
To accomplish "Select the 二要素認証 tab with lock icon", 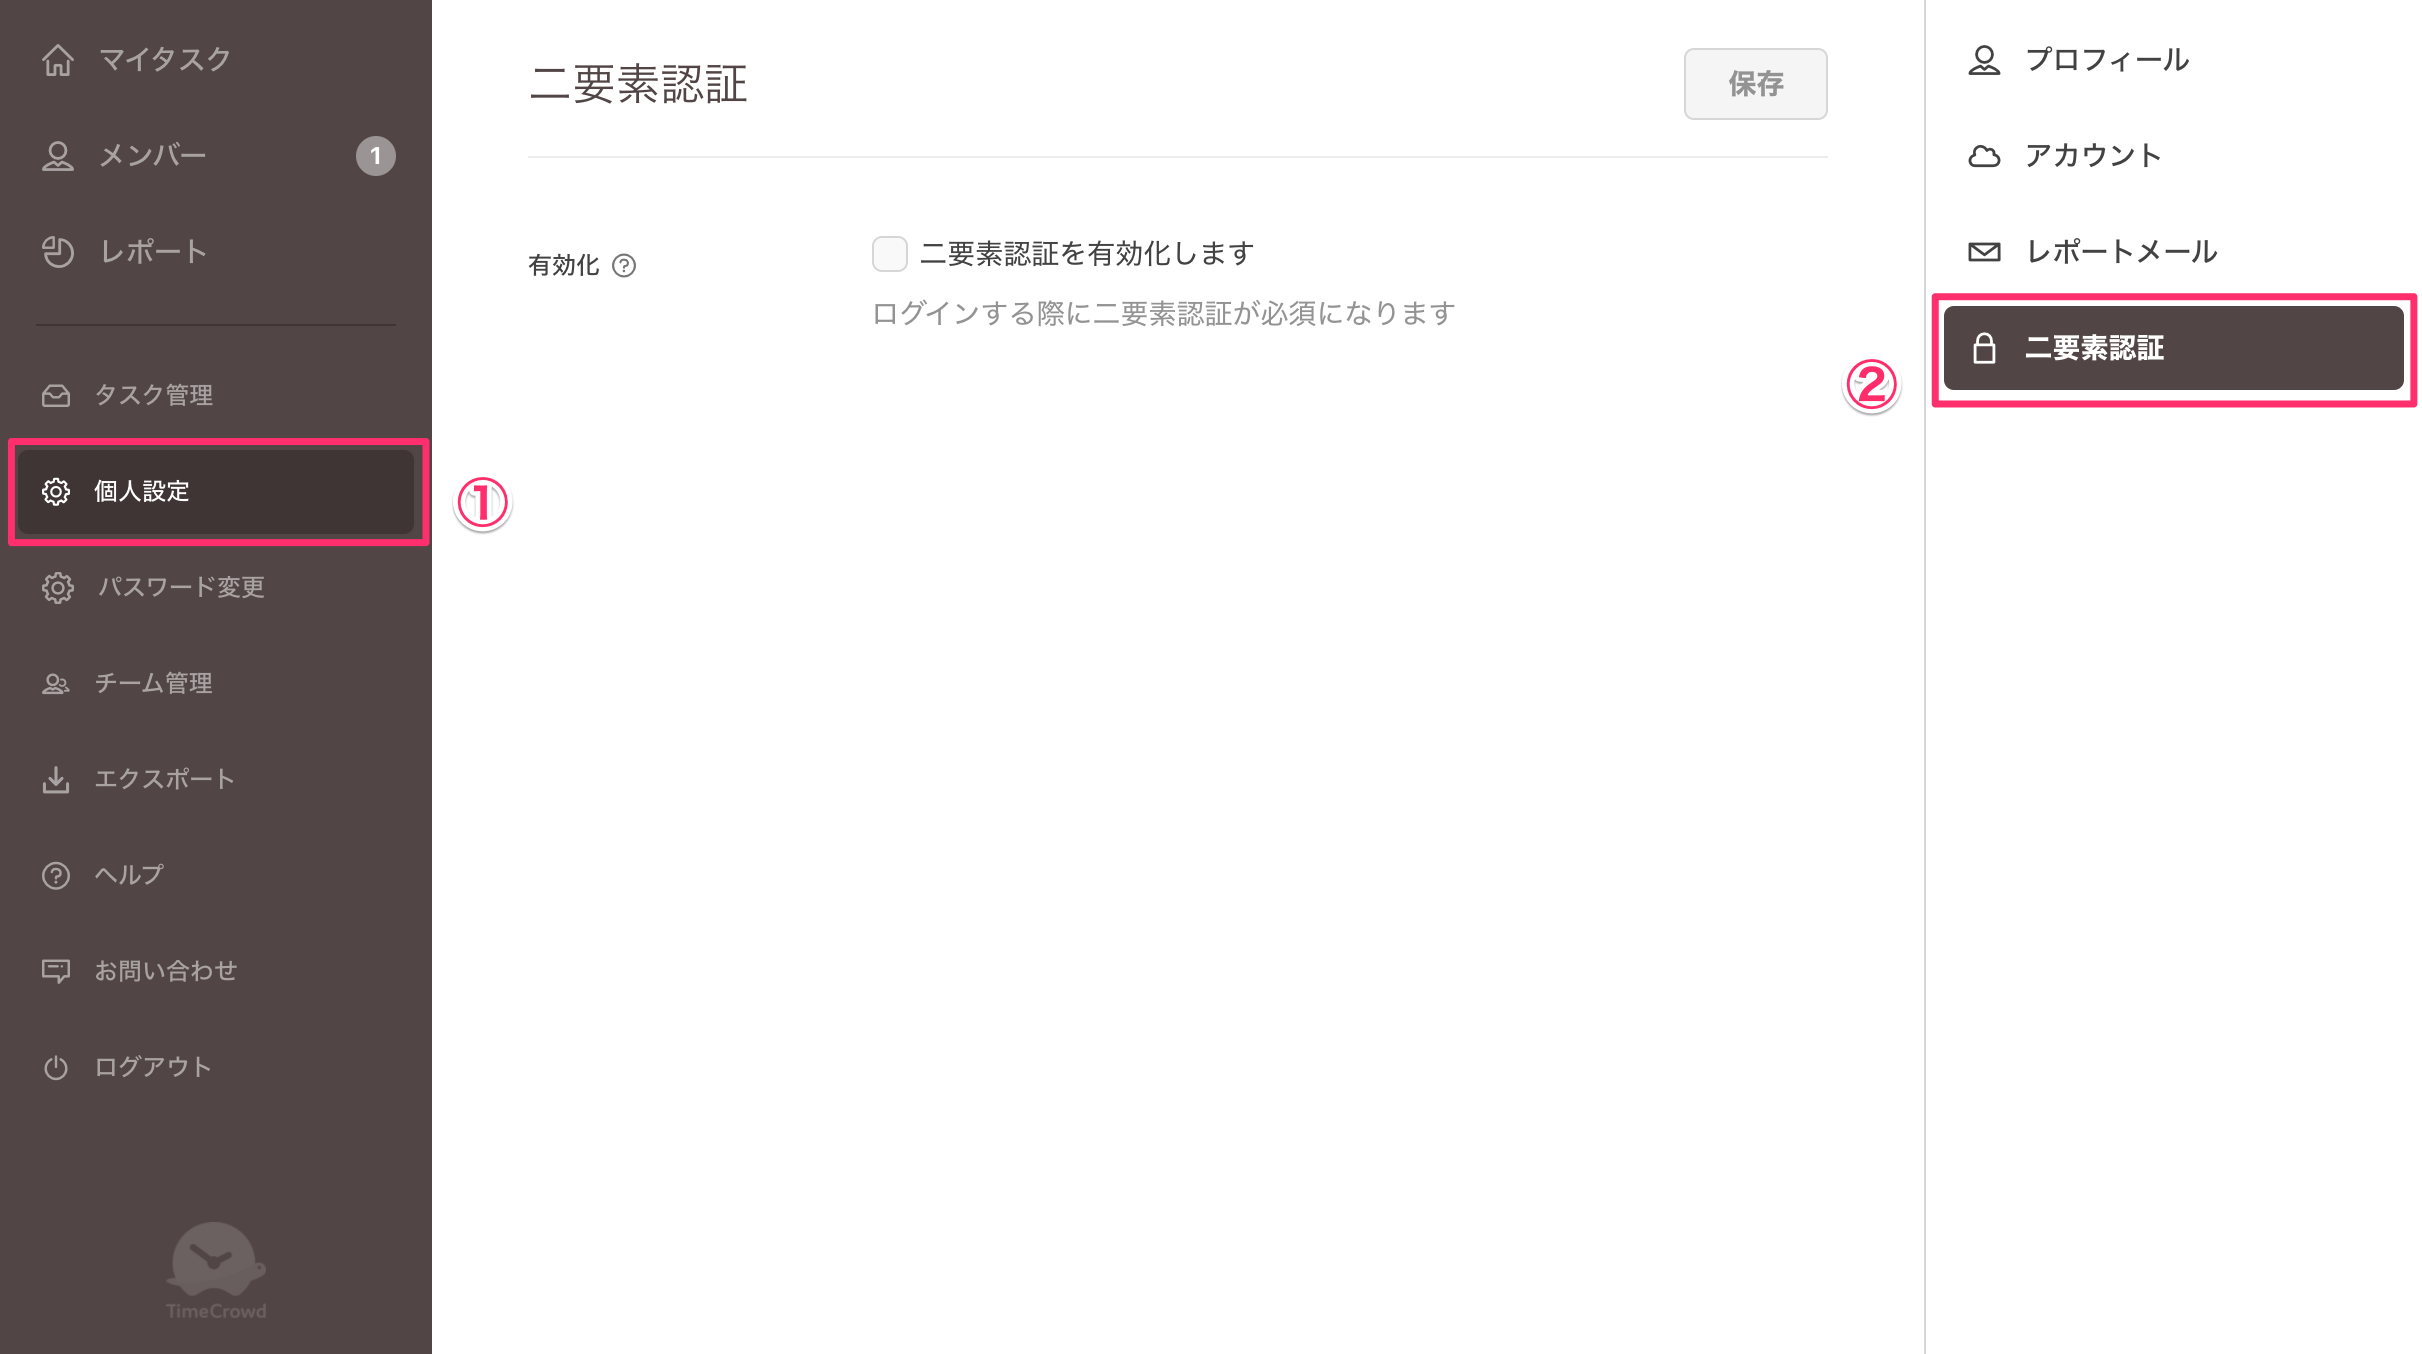I will coord(2174,348).
